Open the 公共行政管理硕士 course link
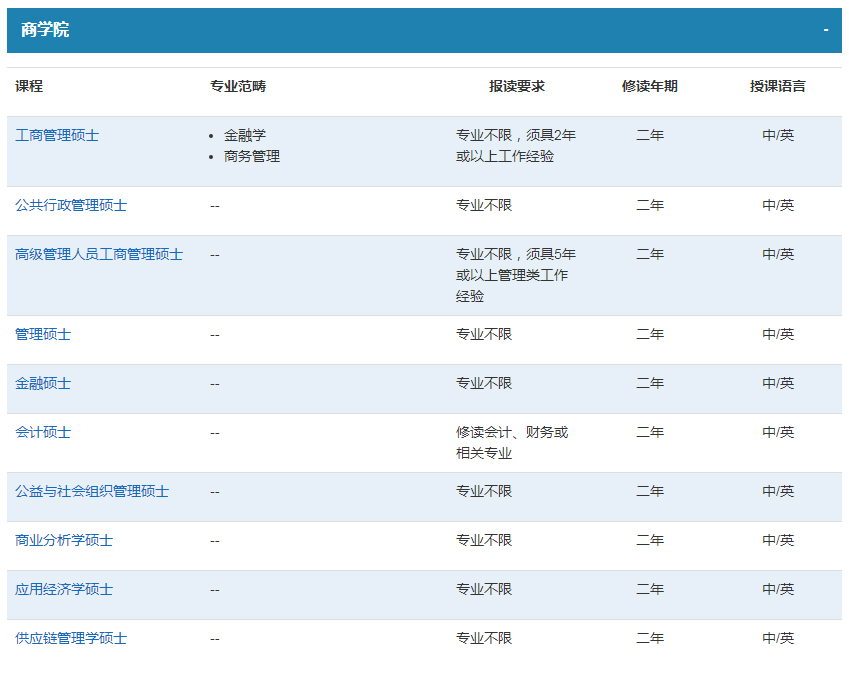Screen dimensions: 849x676 (71, 205)
